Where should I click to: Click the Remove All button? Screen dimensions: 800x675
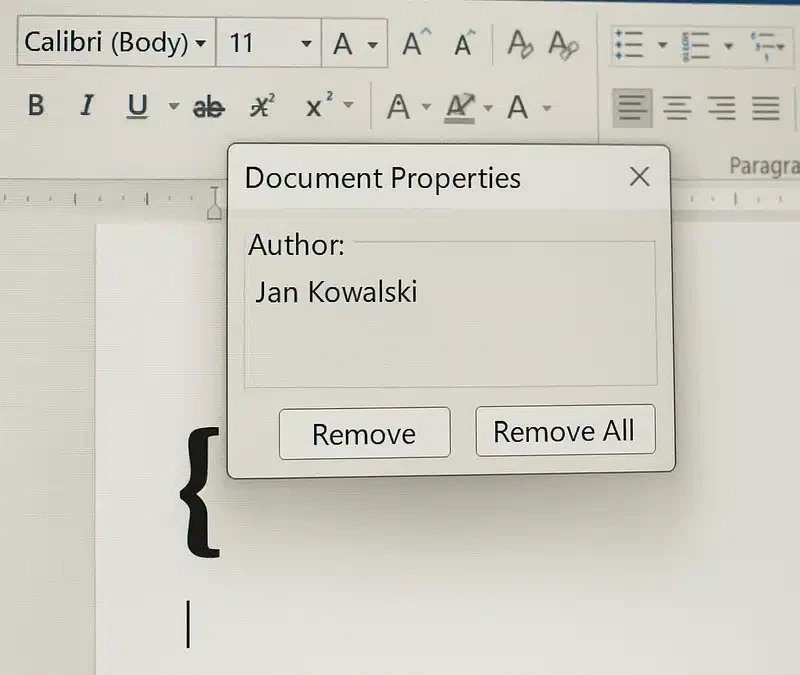(564, 431)
